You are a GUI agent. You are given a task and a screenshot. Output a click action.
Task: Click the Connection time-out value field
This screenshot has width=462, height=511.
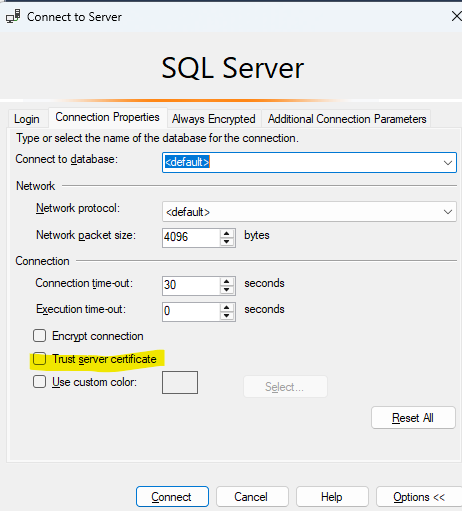pyautogui.click(x=191, y=285)
